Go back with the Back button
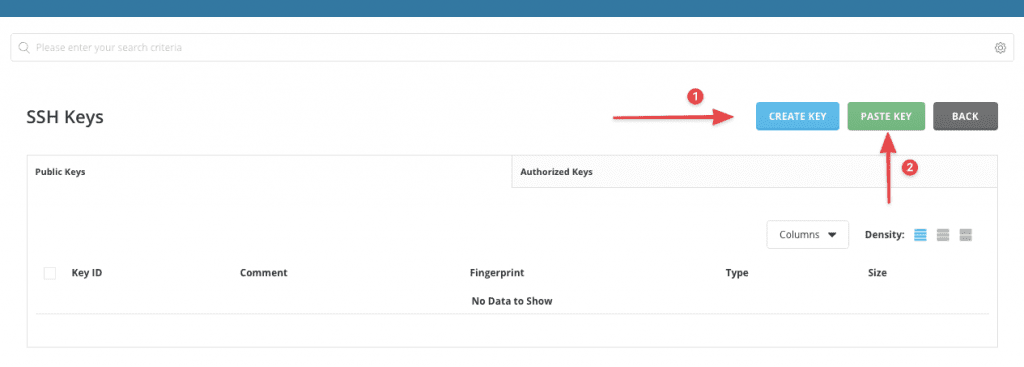The height and width of the screenshot is (367, 1024). 965,116
